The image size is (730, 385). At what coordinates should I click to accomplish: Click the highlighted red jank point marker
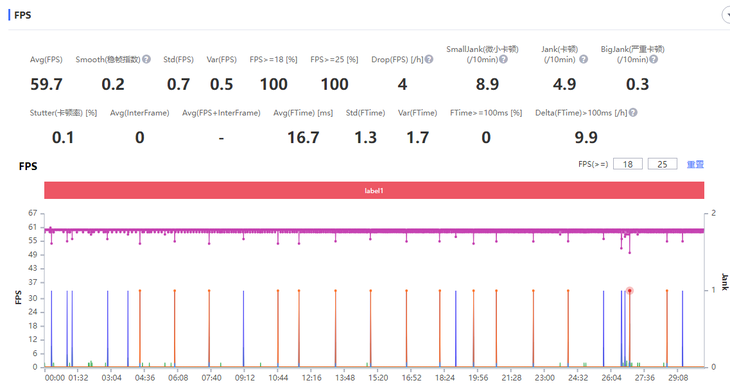(x=629, y=290)
